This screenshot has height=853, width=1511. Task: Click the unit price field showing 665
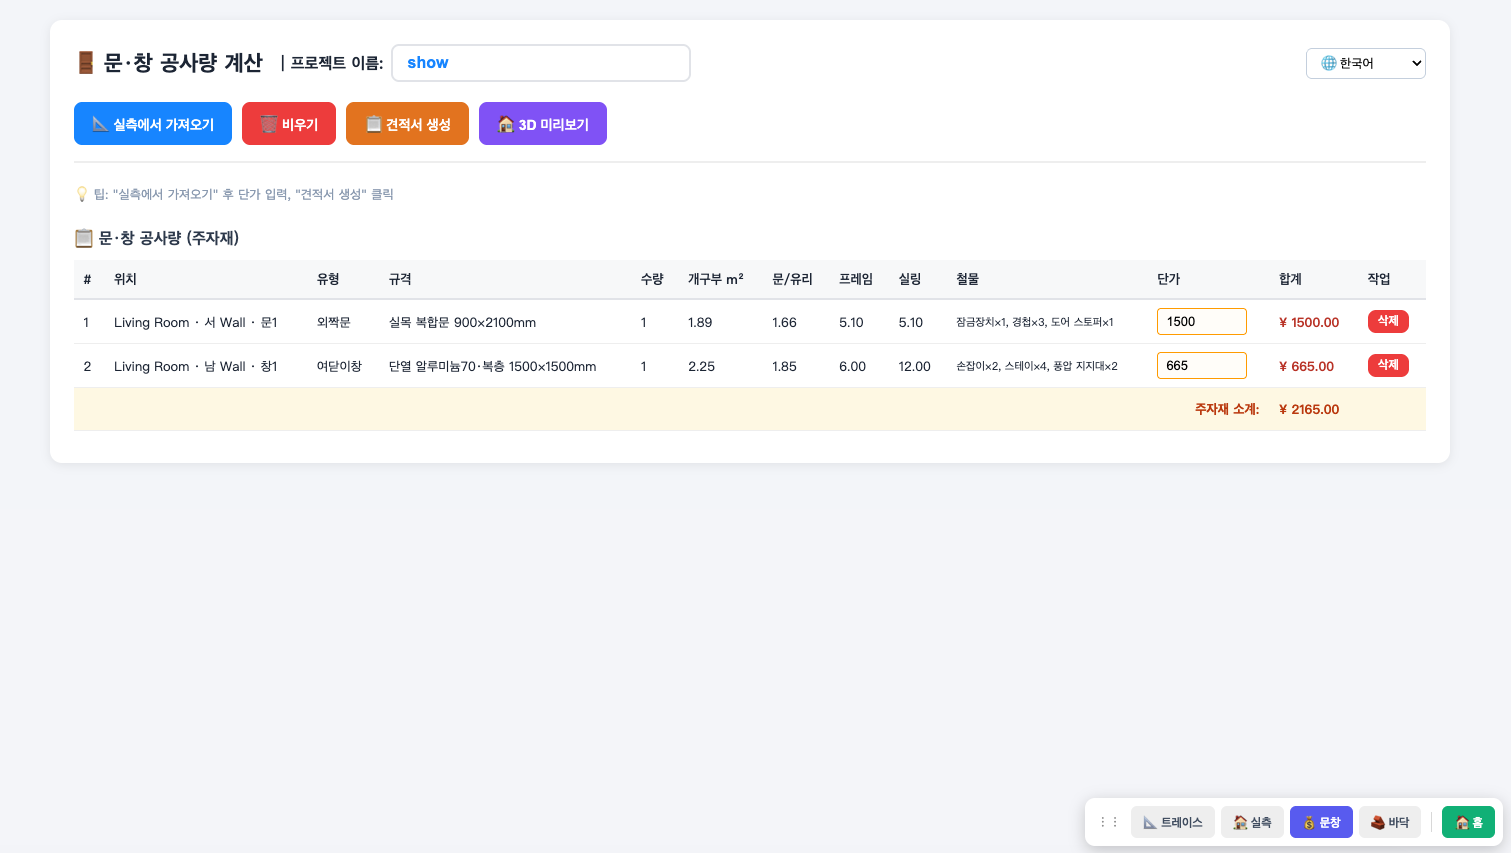tap(1202, 366)
